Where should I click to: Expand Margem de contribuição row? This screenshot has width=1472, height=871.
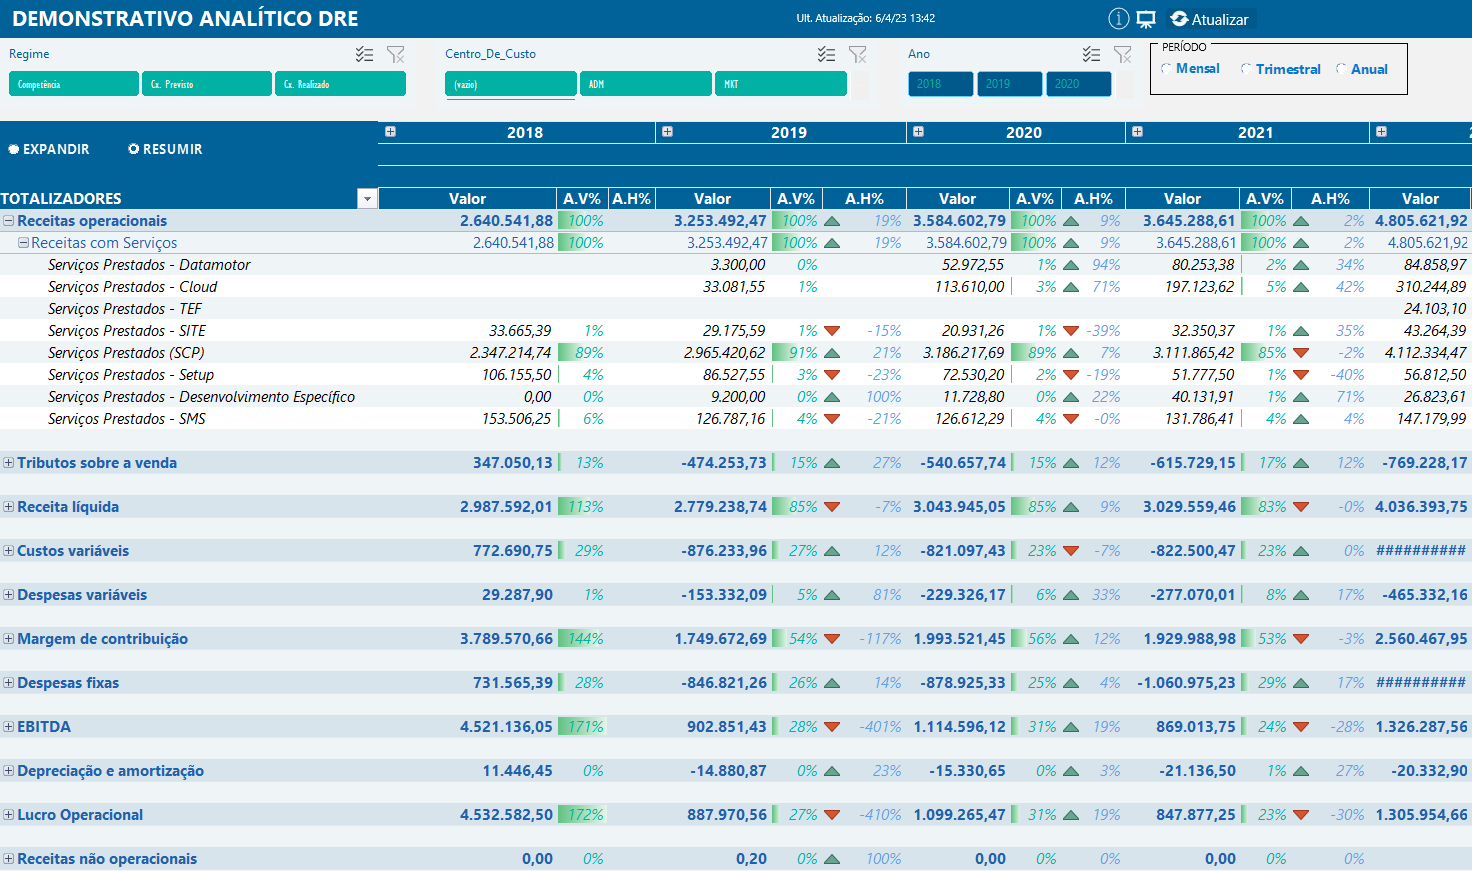click(x=8, y=639)
